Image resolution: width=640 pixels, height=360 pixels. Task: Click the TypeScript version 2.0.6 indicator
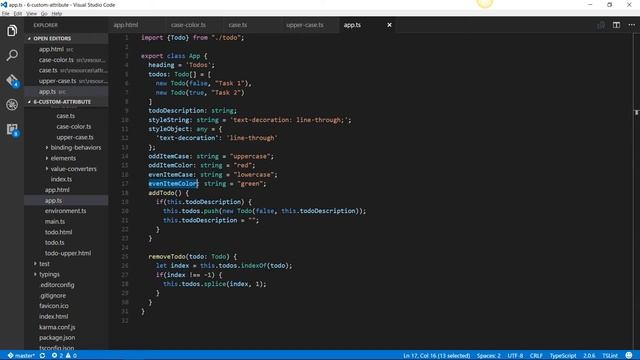pyautogui.click(x=589, y=356)
